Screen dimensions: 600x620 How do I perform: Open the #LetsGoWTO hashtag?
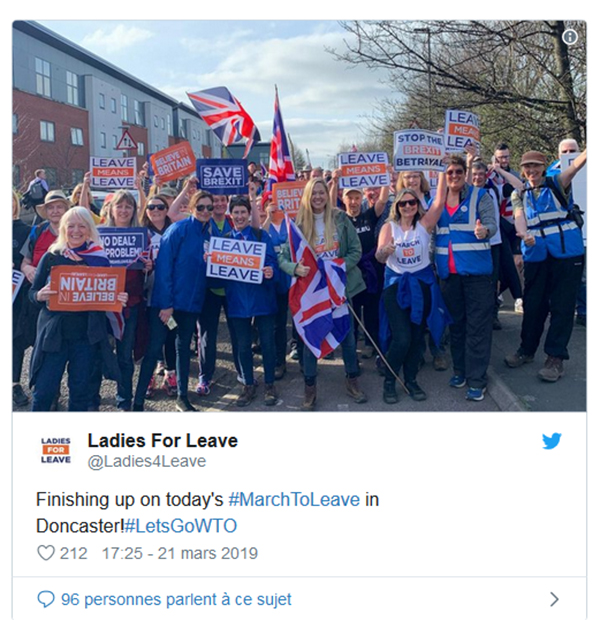coord(180,526)
